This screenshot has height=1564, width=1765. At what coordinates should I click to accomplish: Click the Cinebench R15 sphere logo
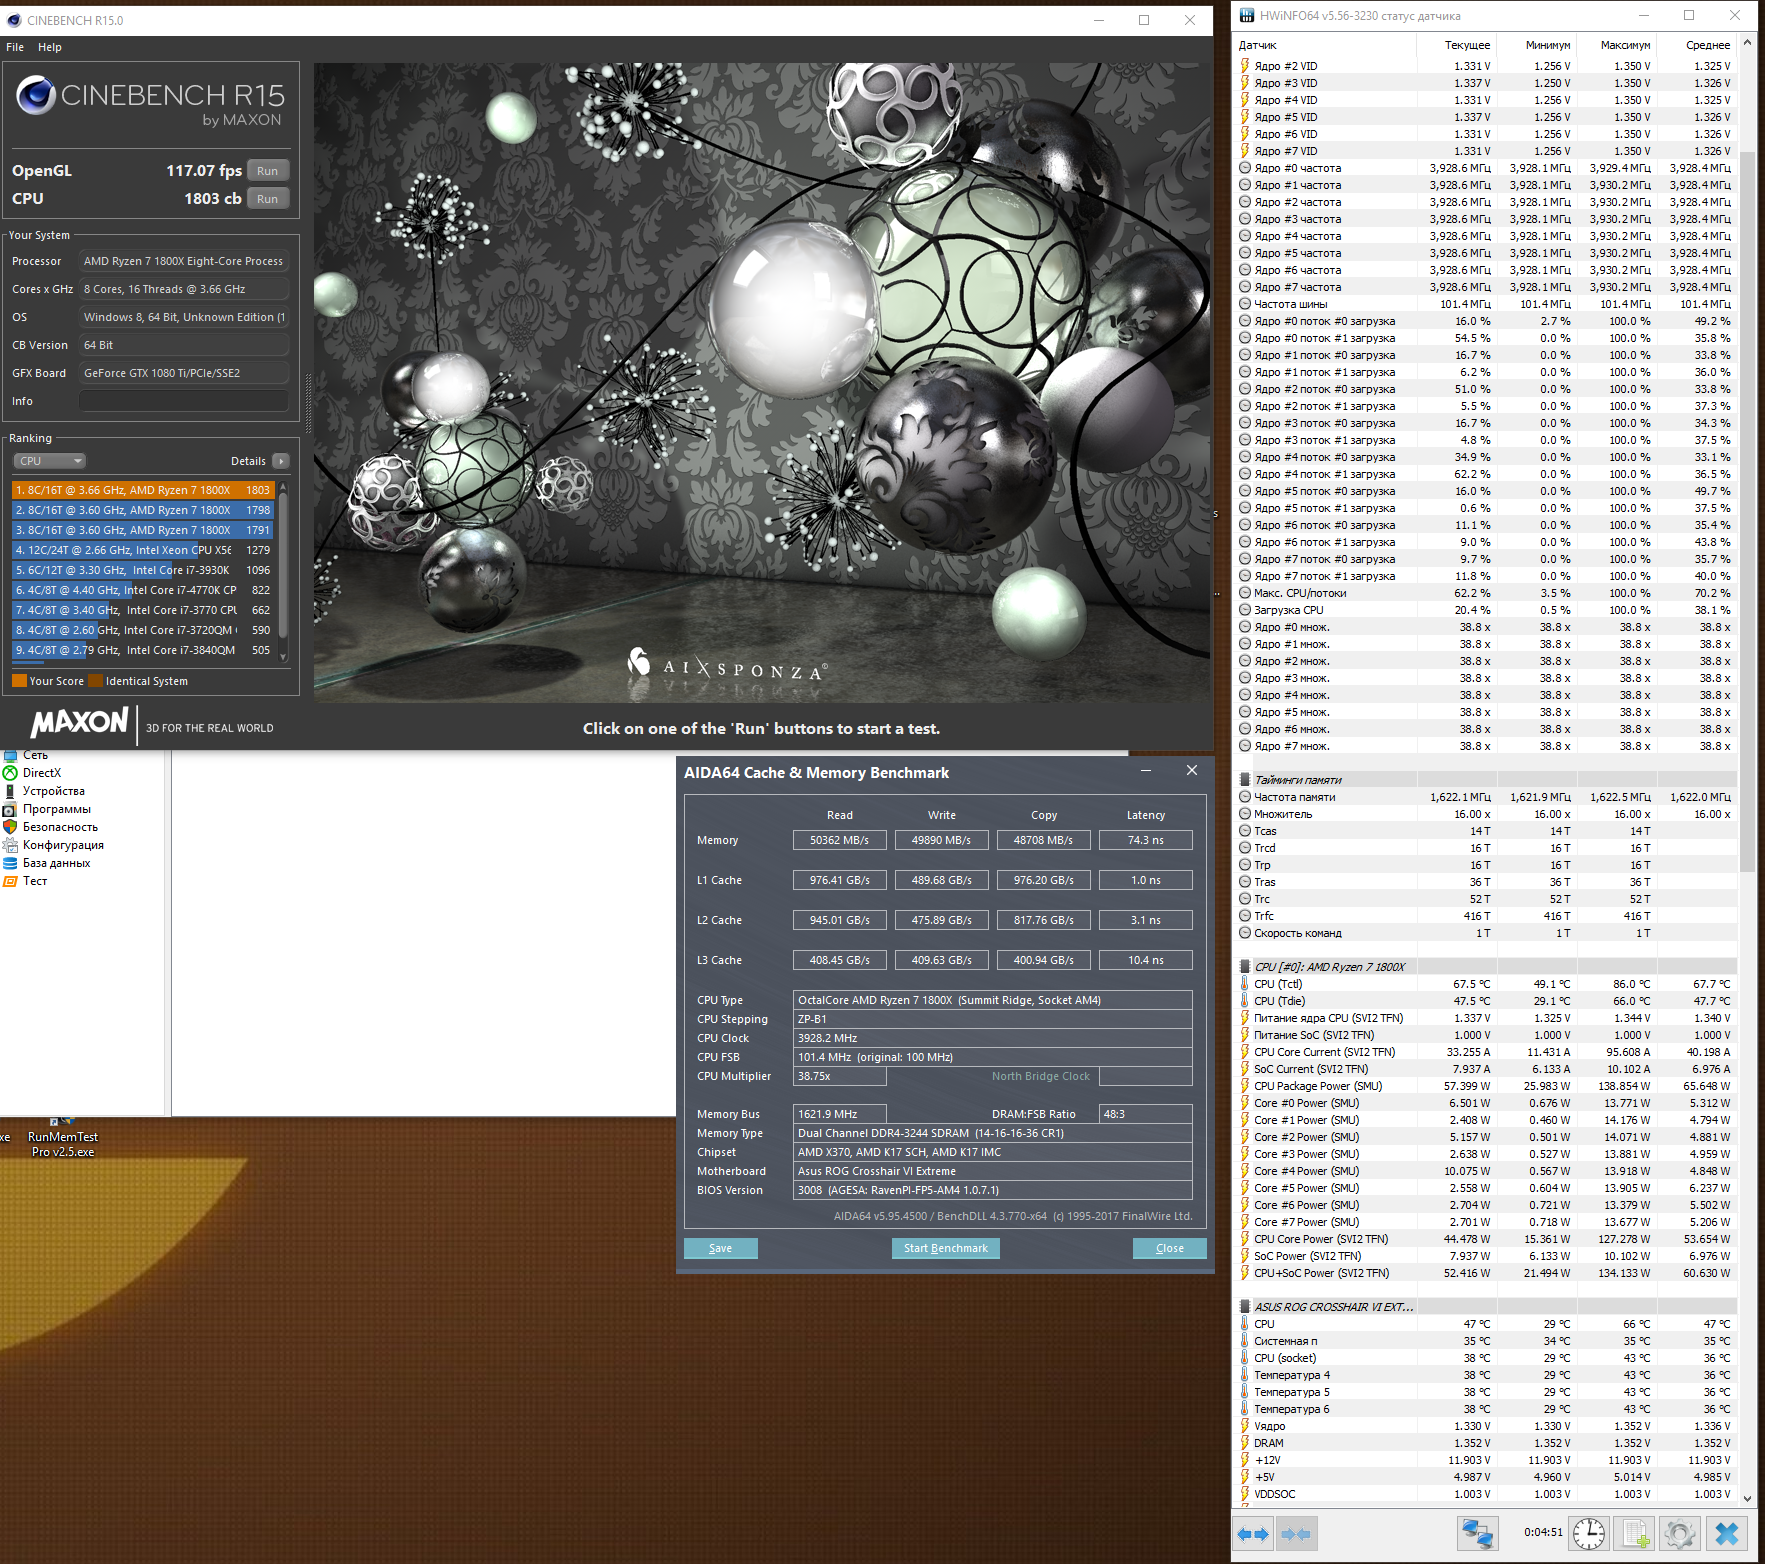tap(36, 95)
